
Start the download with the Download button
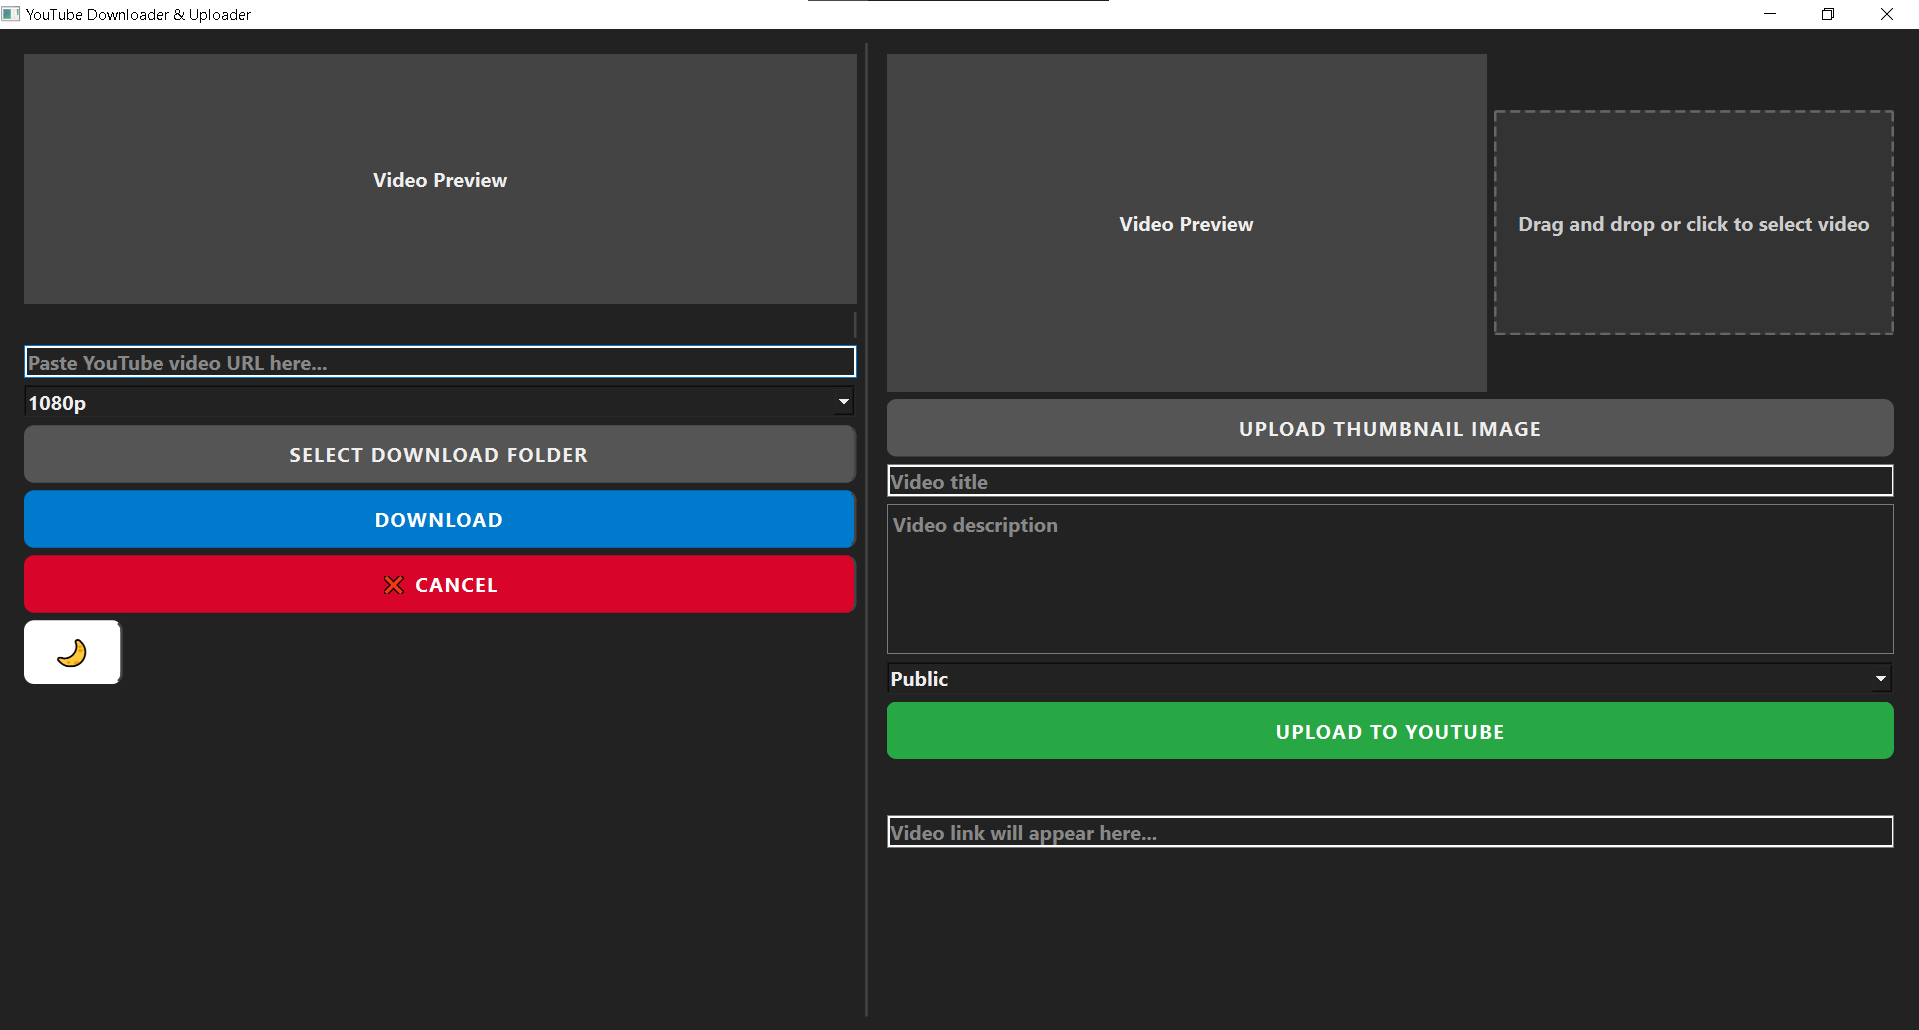tap(439, 519)
